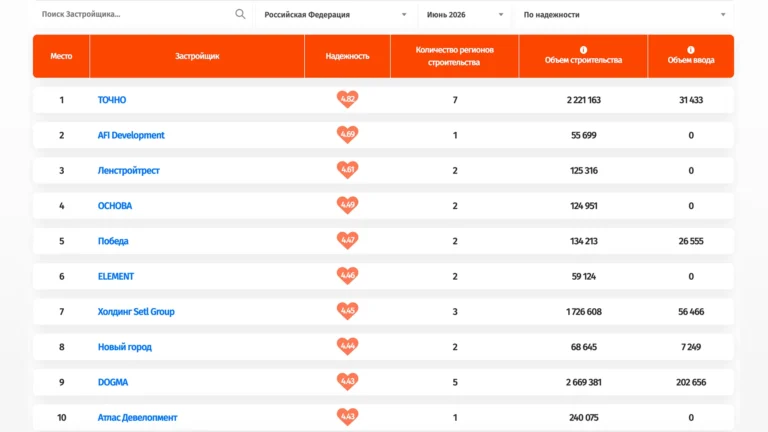This screenshot has width=768, height=432.
Task: Click info icon above Объем строительства
Action: coord(583,49)
